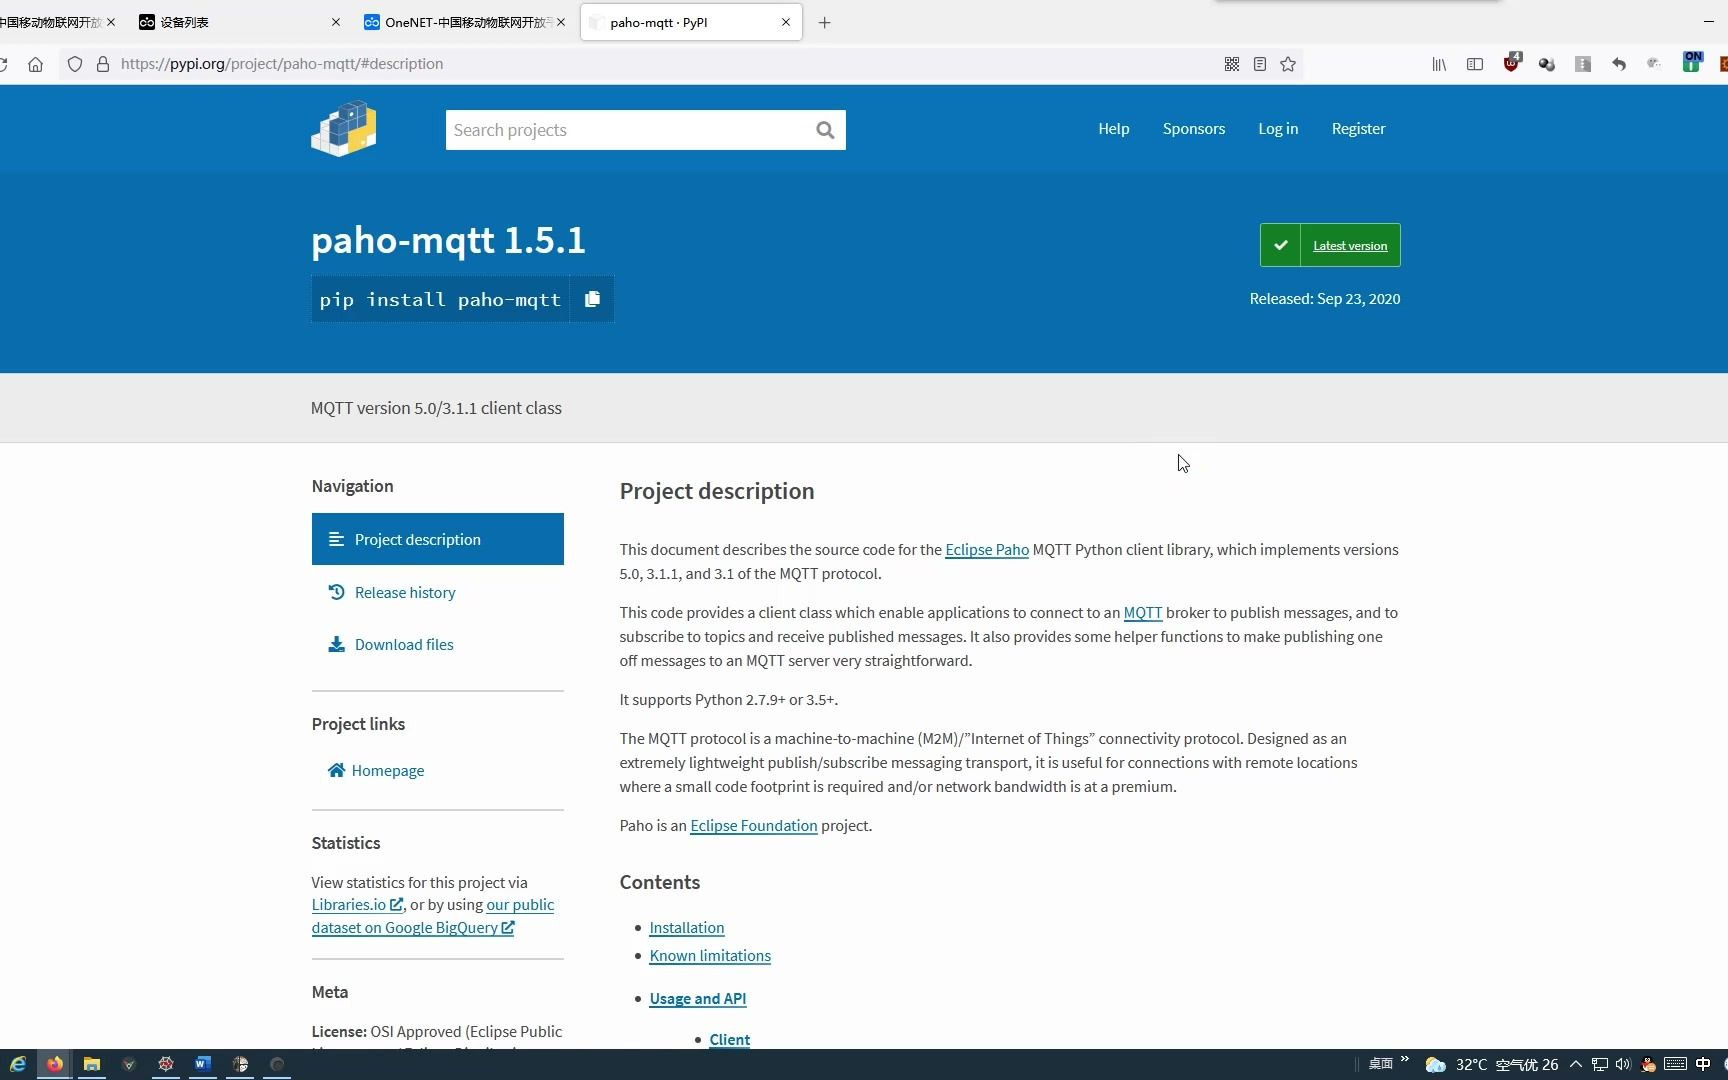The width and height of the screenshot is (1728, 1080).
Task: Select Project description in navigation
Action: pos(438,539)
